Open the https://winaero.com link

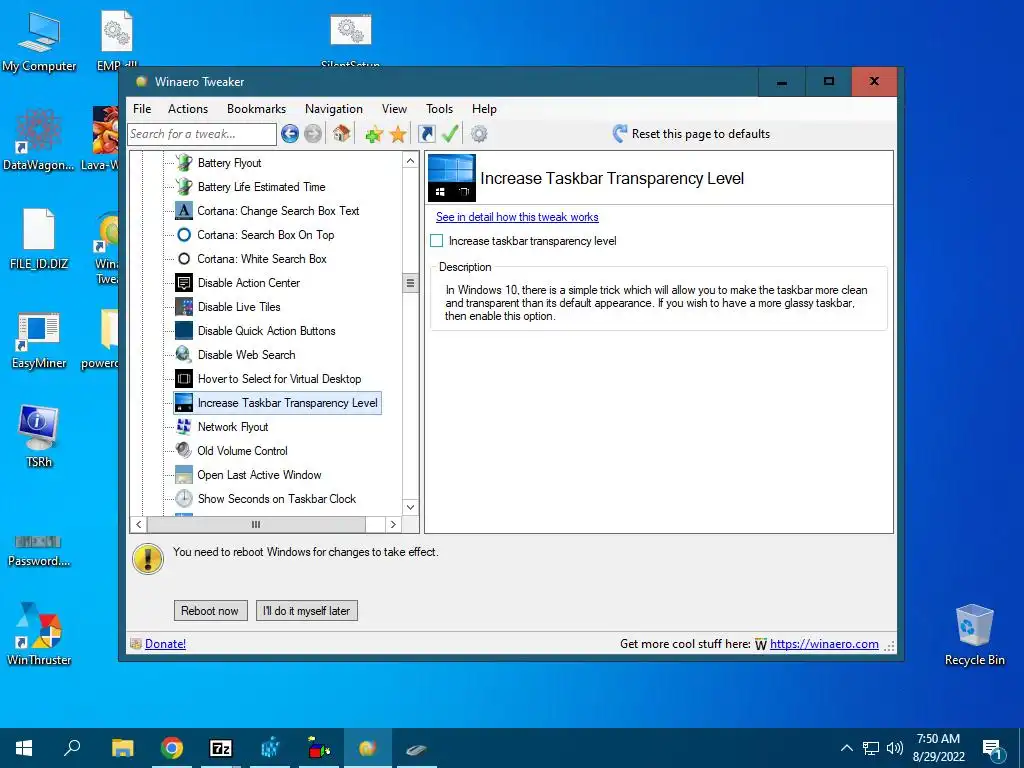coord(824,644)
